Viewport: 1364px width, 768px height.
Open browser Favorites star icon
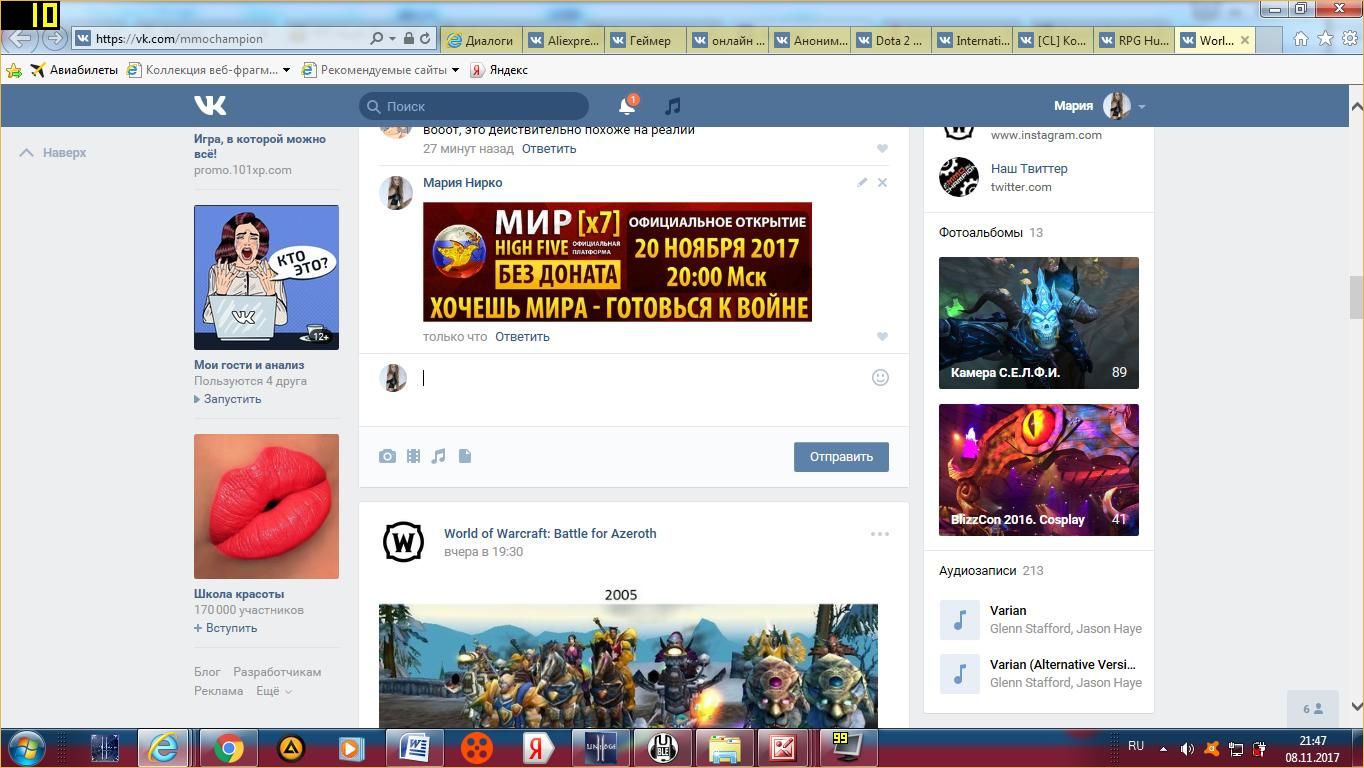(1326, 39)
